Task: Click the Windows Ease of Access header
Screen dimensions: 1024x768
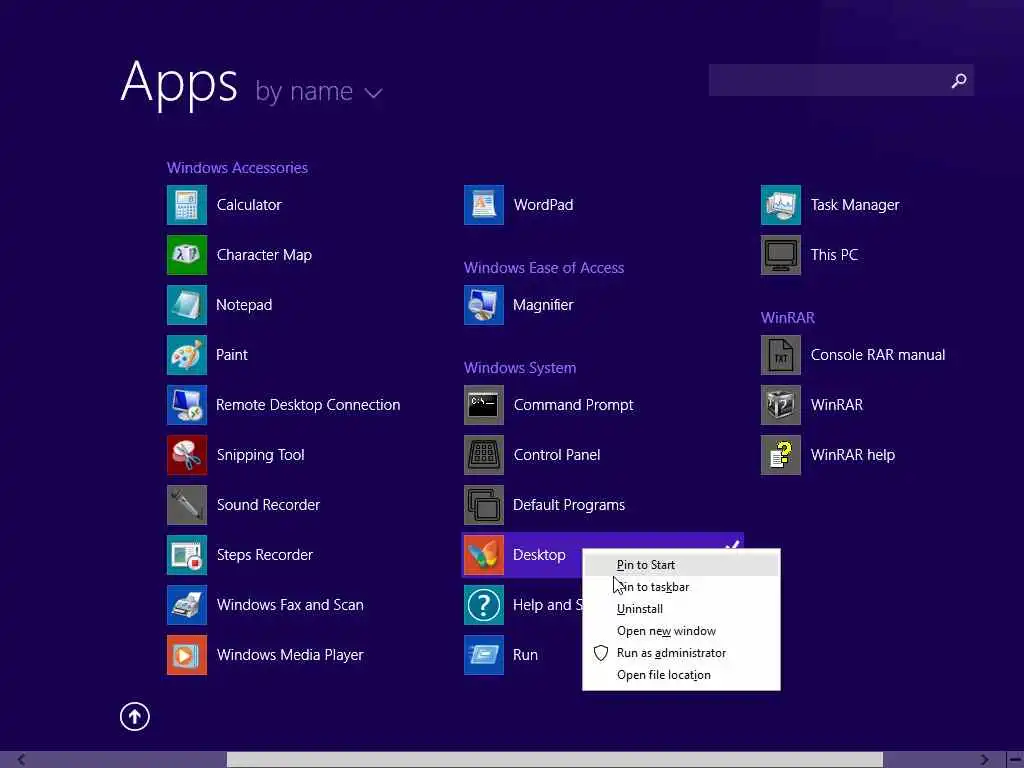Action: point(544,268)
